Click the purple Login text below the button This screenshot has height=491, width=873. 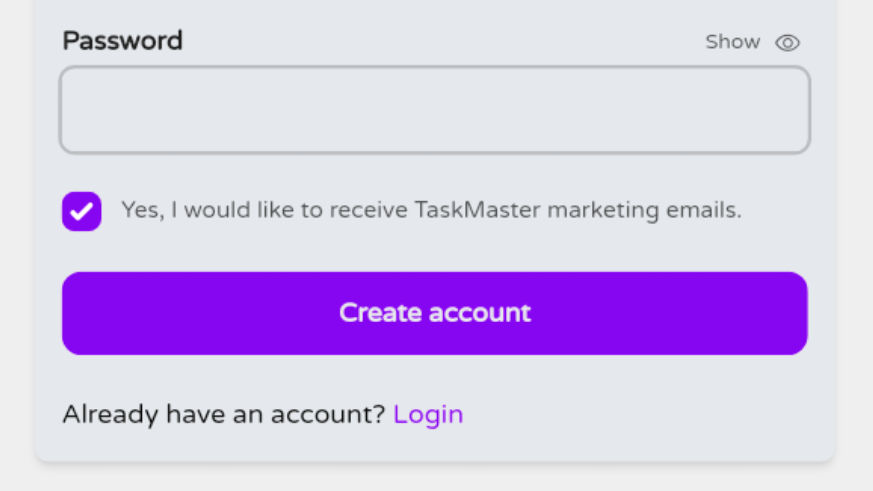428,414
